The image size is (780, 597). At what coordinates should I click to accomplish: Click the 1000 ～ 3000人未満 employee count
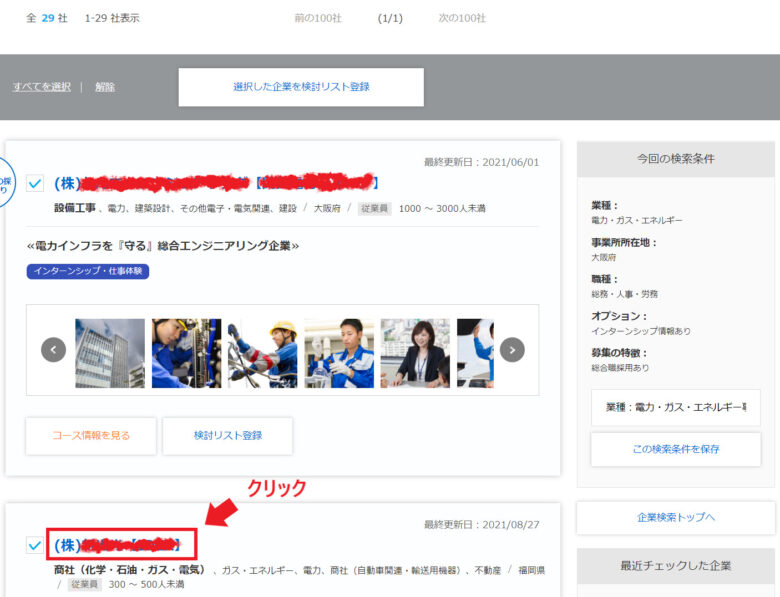(442, 208)
